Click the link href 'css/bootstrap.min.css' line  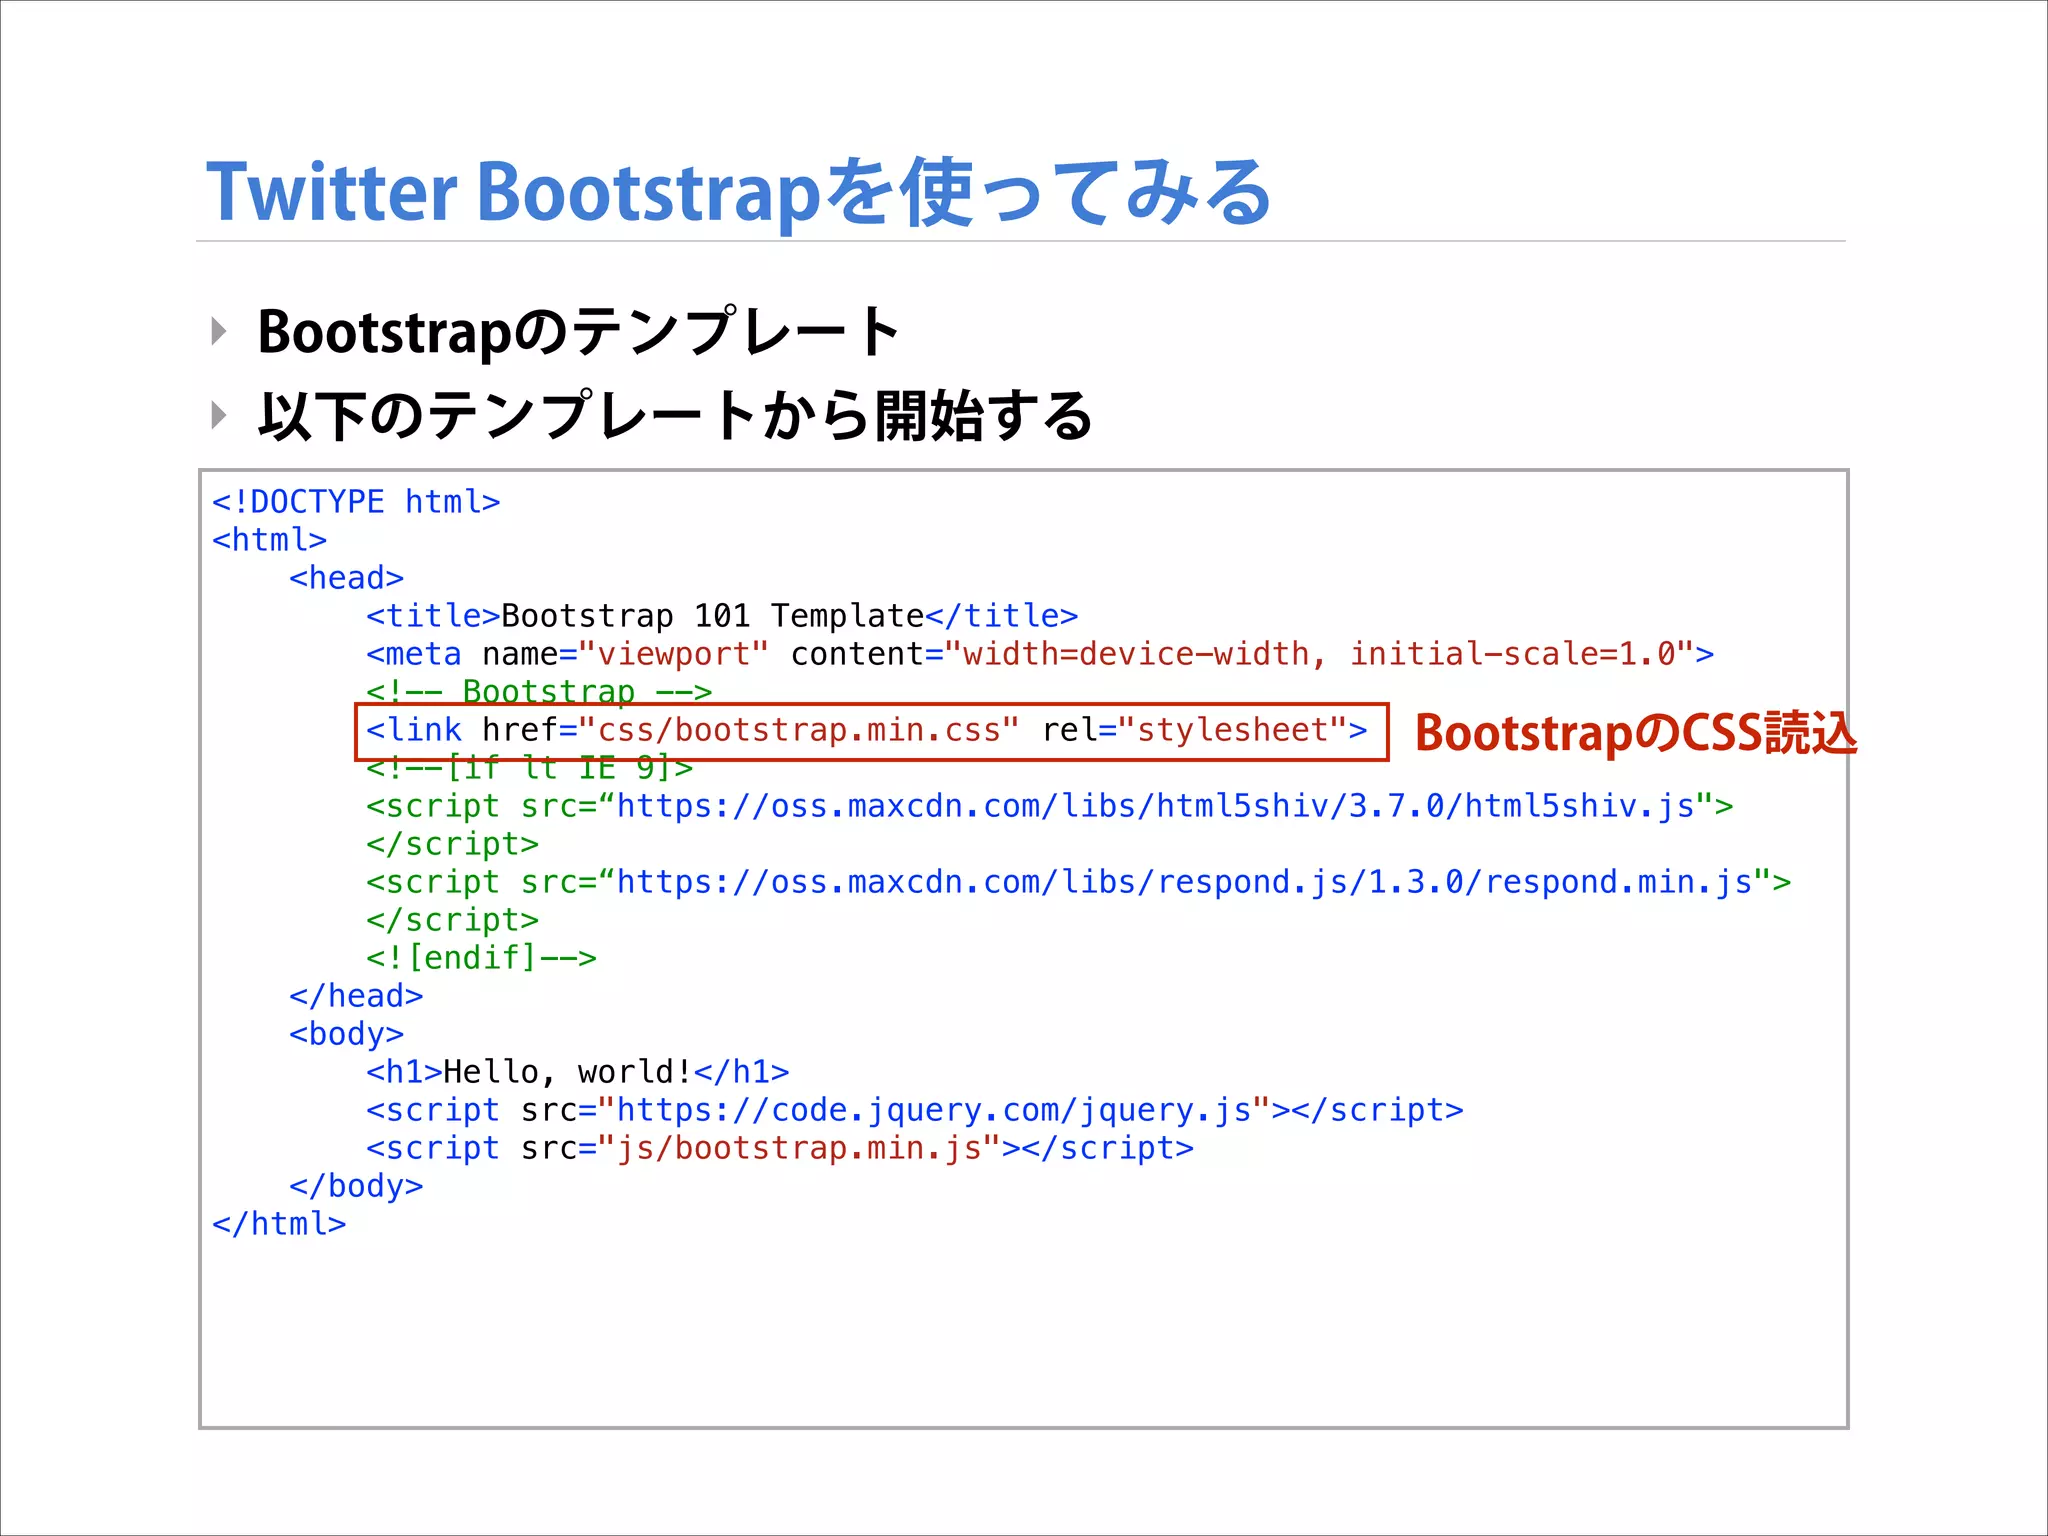coord(866,731)
